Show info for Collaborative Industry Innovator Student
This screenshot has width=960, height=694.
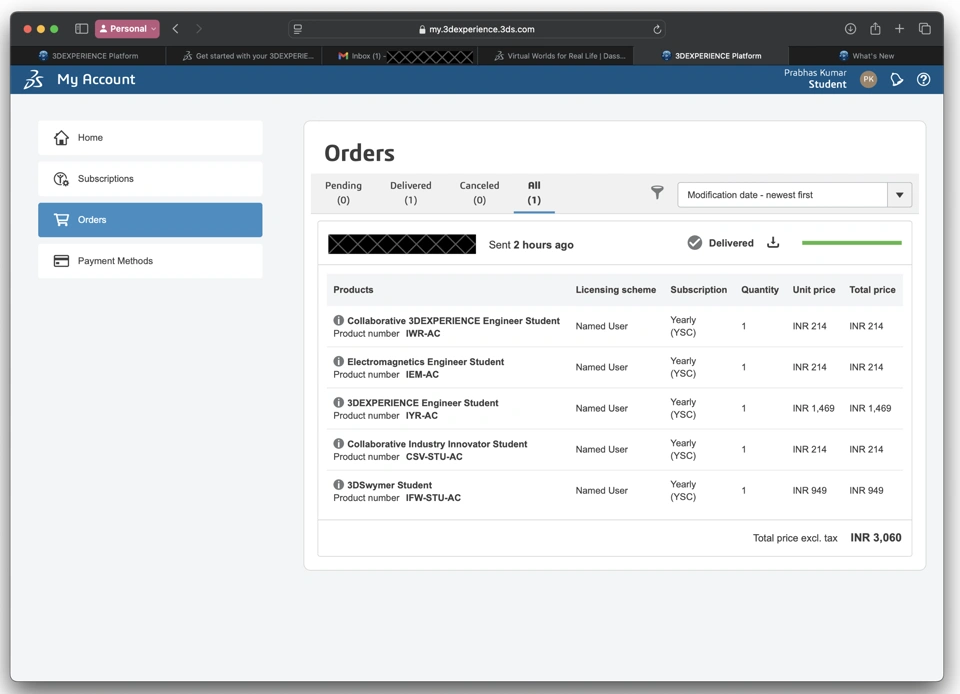click(x=338, y=443)
